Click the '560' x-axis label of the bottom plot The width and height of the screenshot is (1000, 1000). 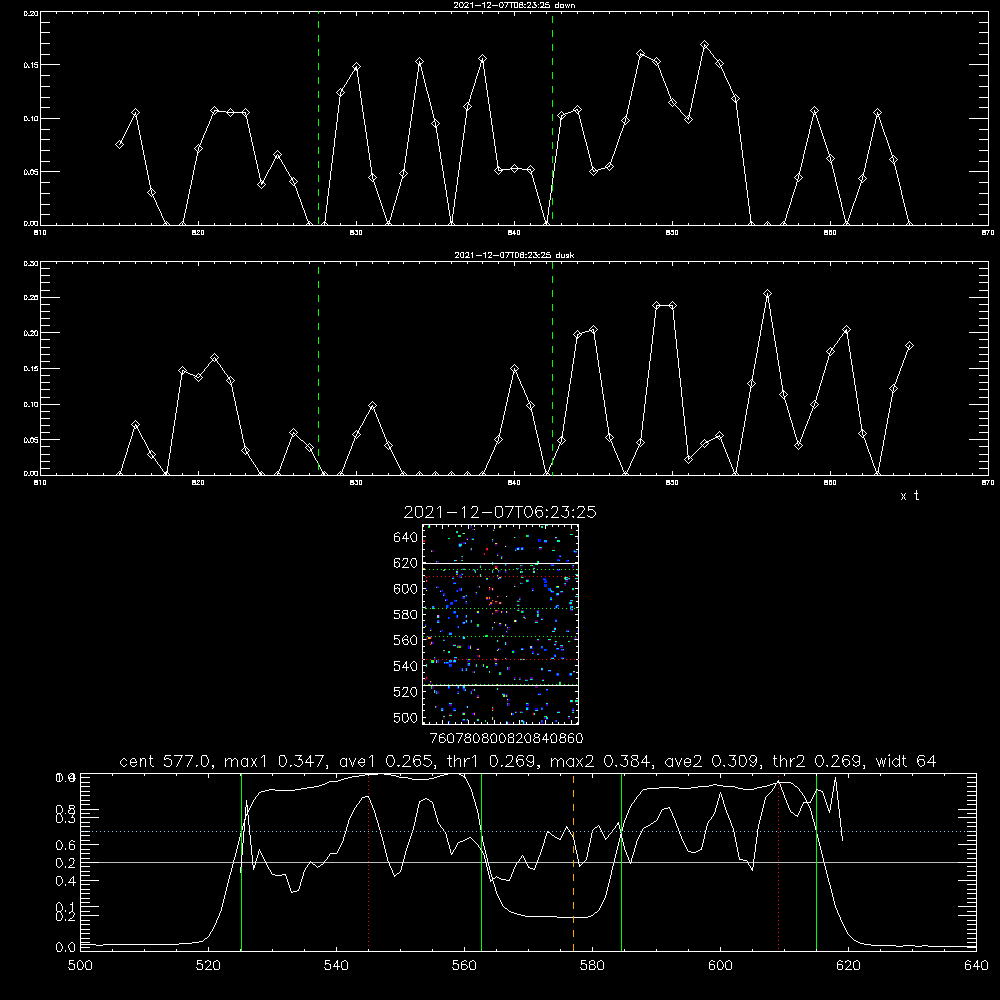[464, 966]
